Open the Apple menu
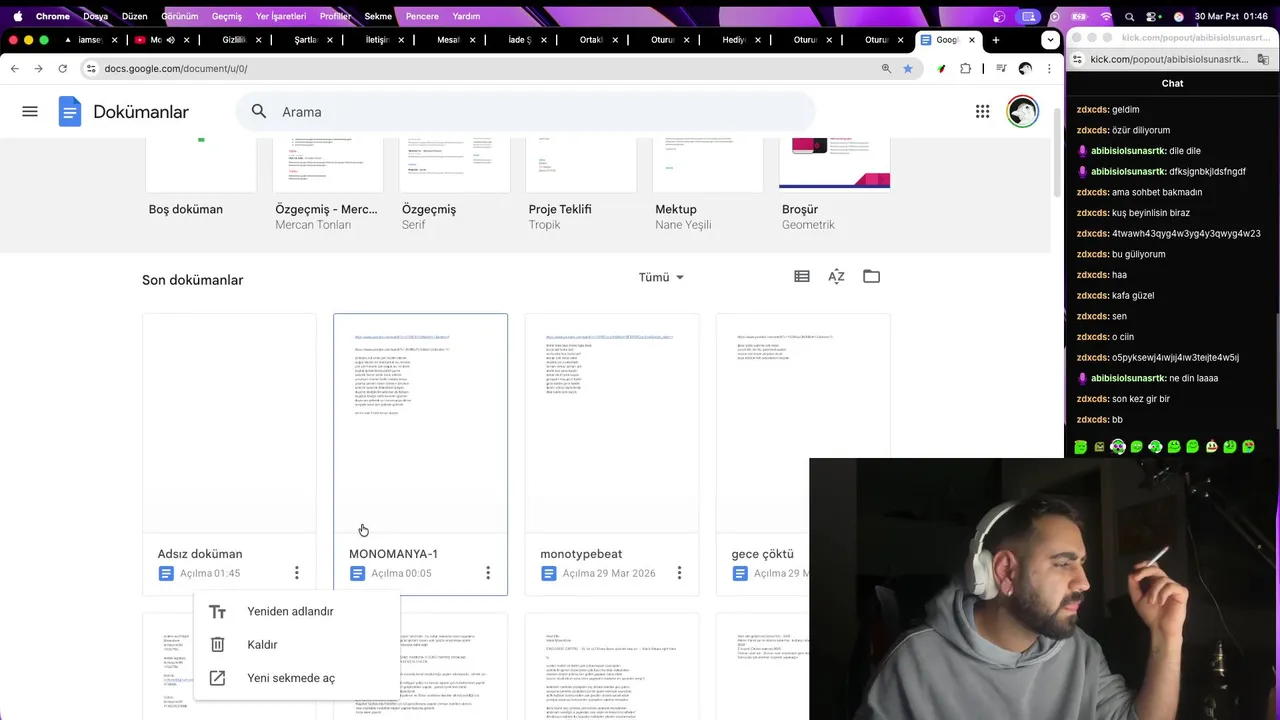Screen dimensions: 1280x720 click(17, 16)
